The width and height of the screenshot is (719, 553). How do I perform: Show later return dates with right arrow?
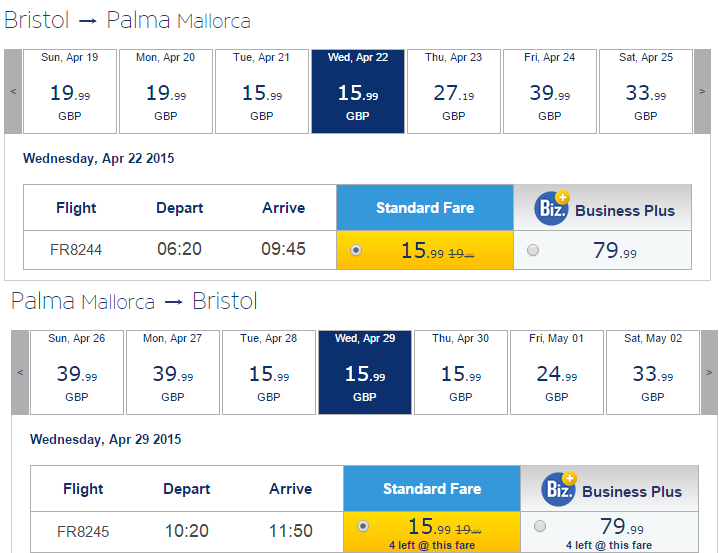709,372
